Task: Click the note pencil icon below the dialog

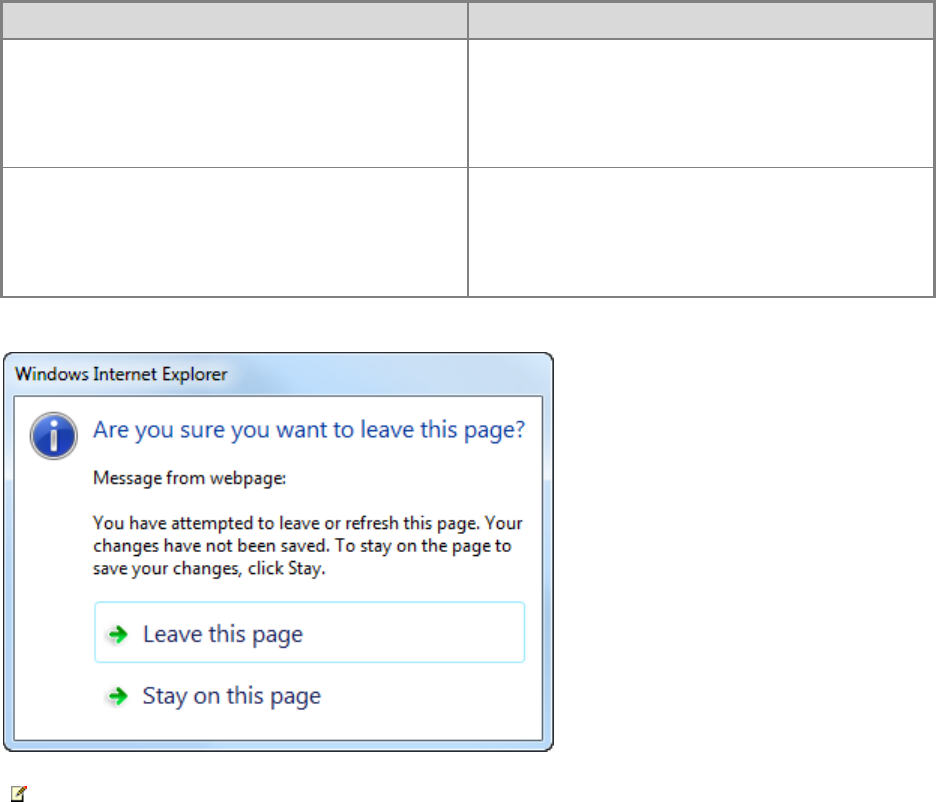Action: pos(19,793)
